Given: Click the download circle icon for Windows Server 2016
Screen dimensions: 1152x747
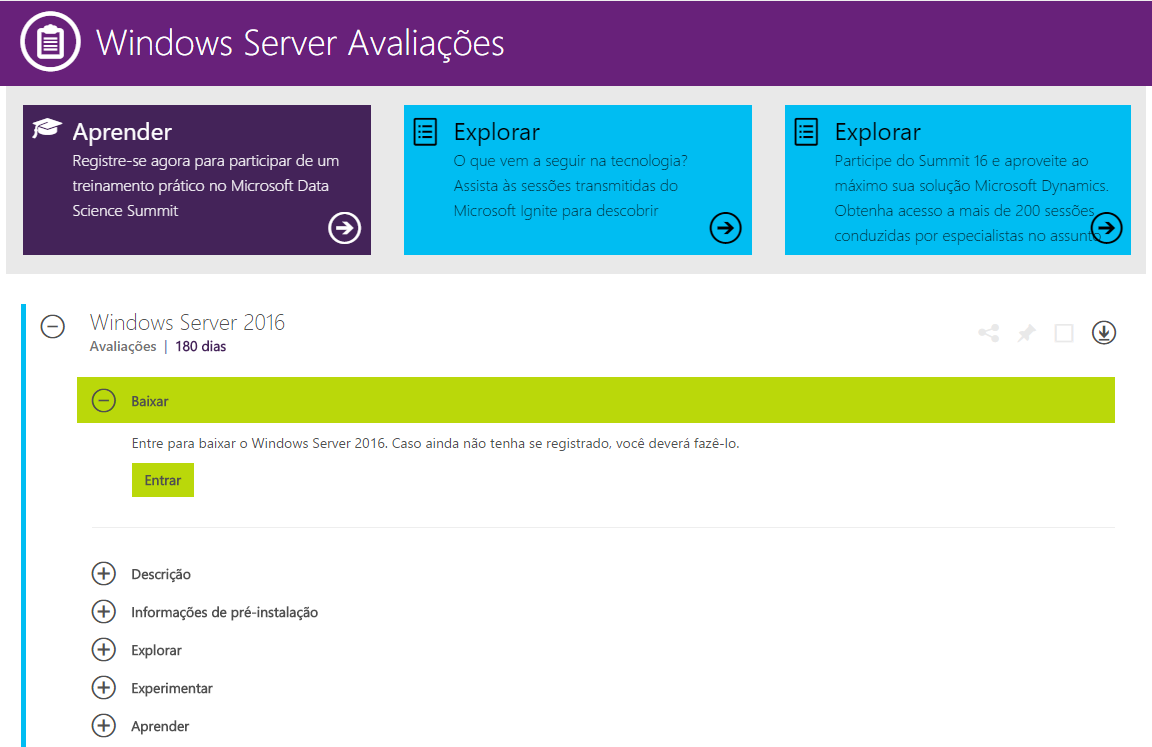Looking at the screenshot, I should [x=1104, y=333].
